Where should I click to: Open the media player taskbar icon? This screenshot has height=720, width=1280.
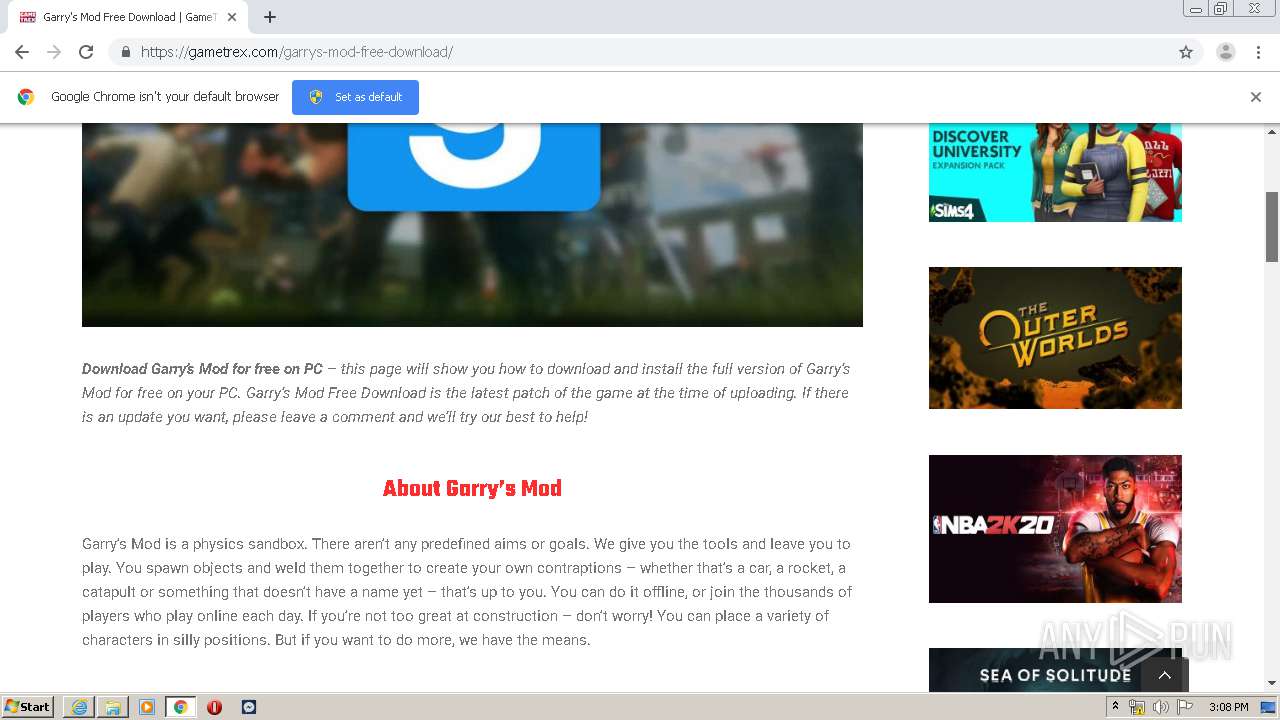coord(147,707)
